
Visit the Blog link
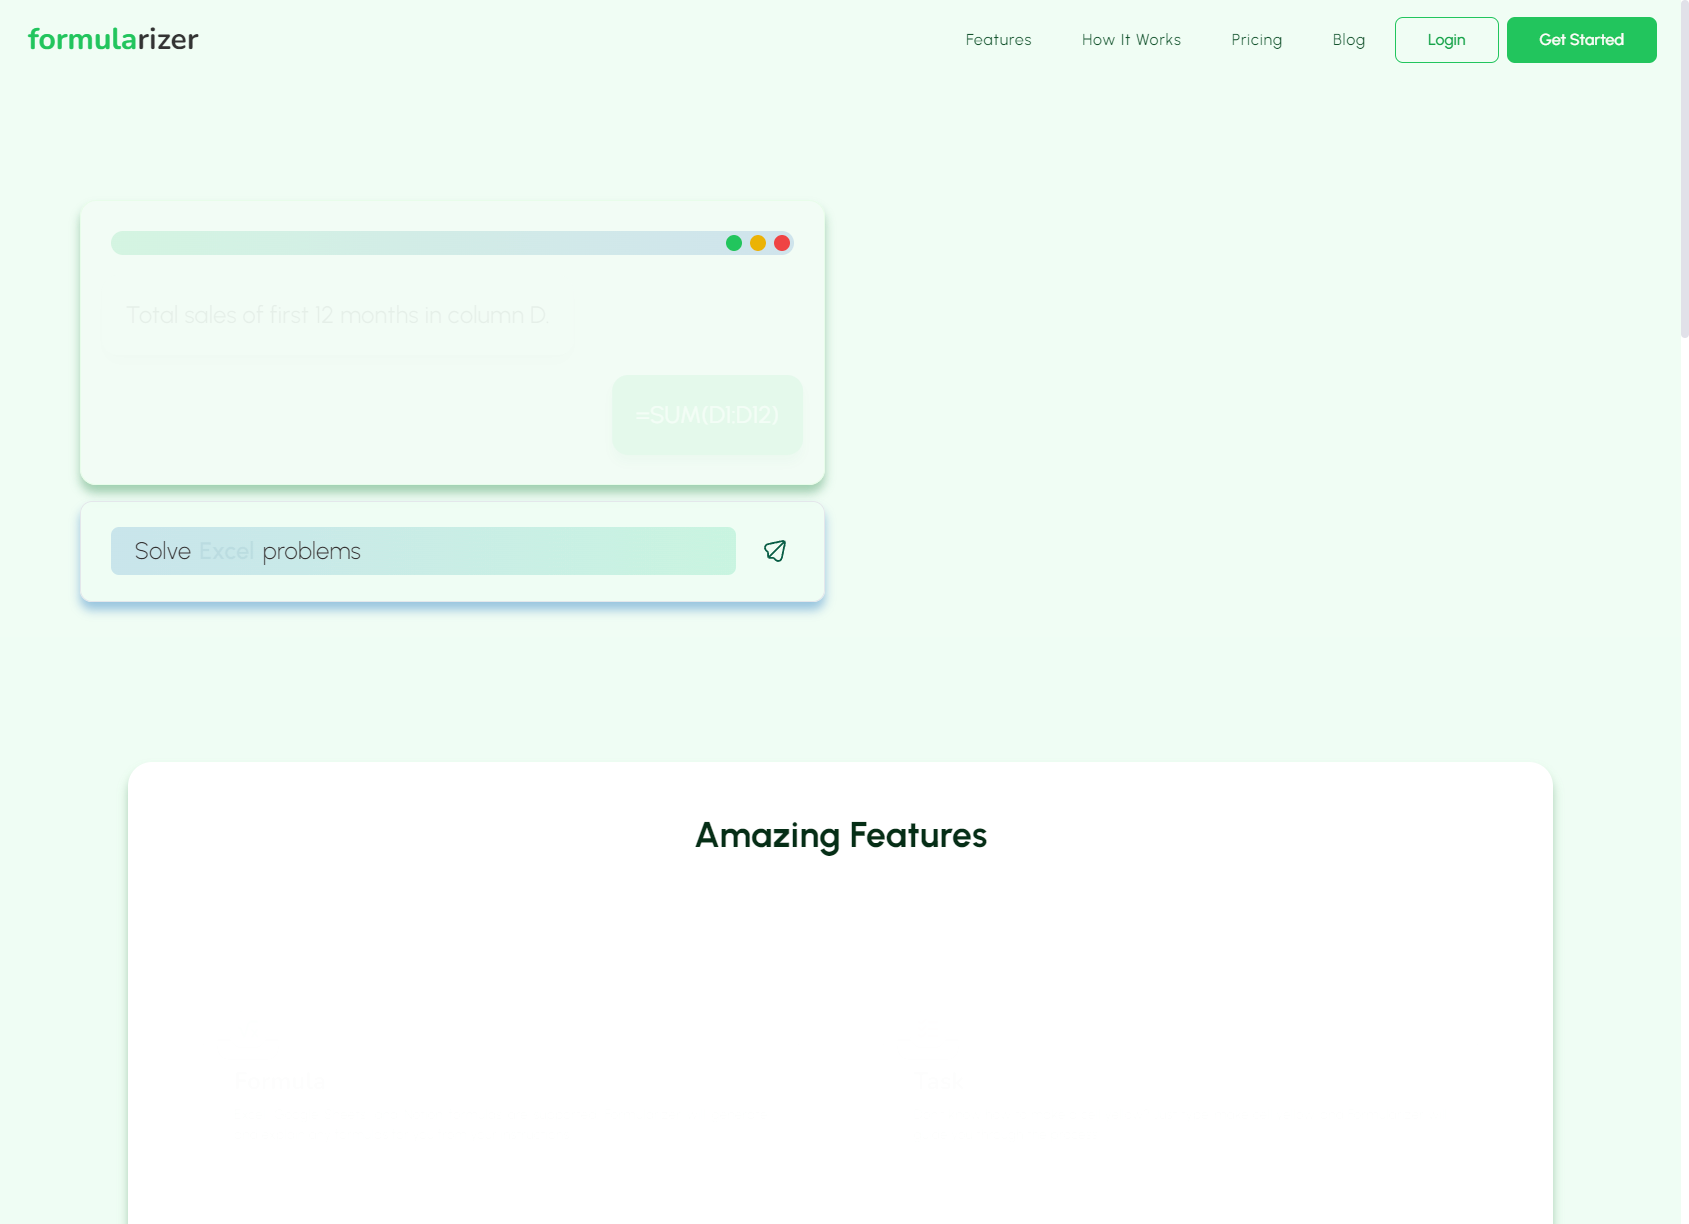[1348, 40]
